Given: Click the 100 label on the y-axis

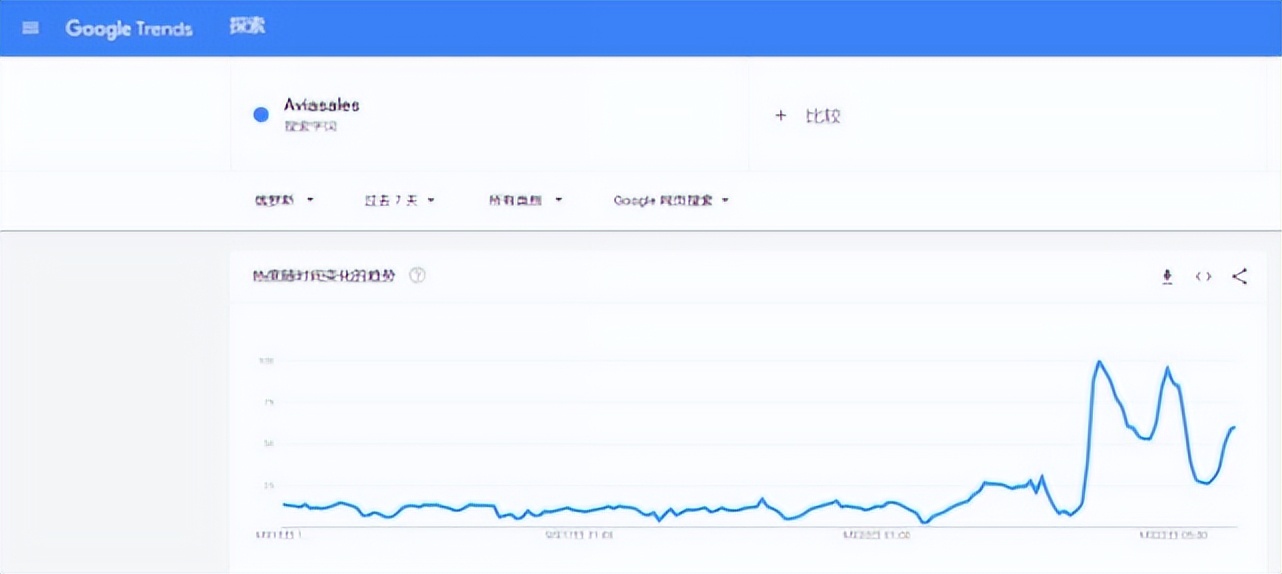Looking at the screenshot, I should click(266, 360).
